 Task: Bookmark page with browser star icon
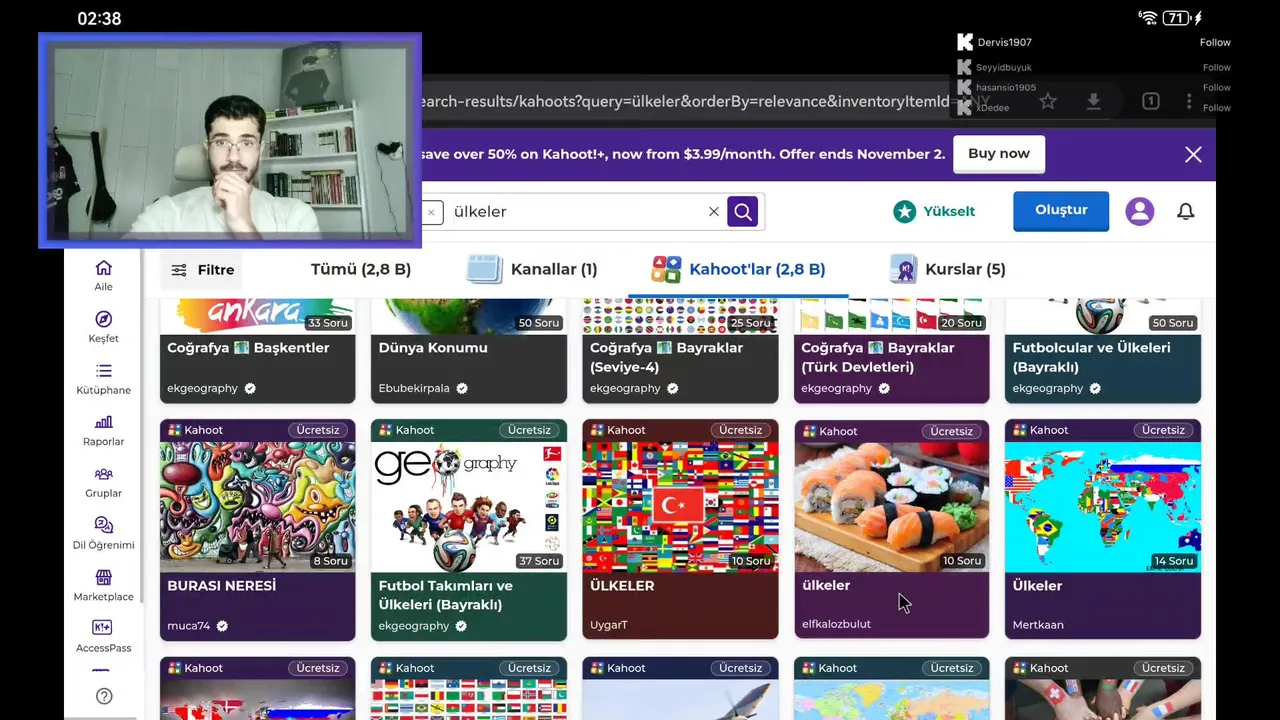click(x=1048, y=101)
